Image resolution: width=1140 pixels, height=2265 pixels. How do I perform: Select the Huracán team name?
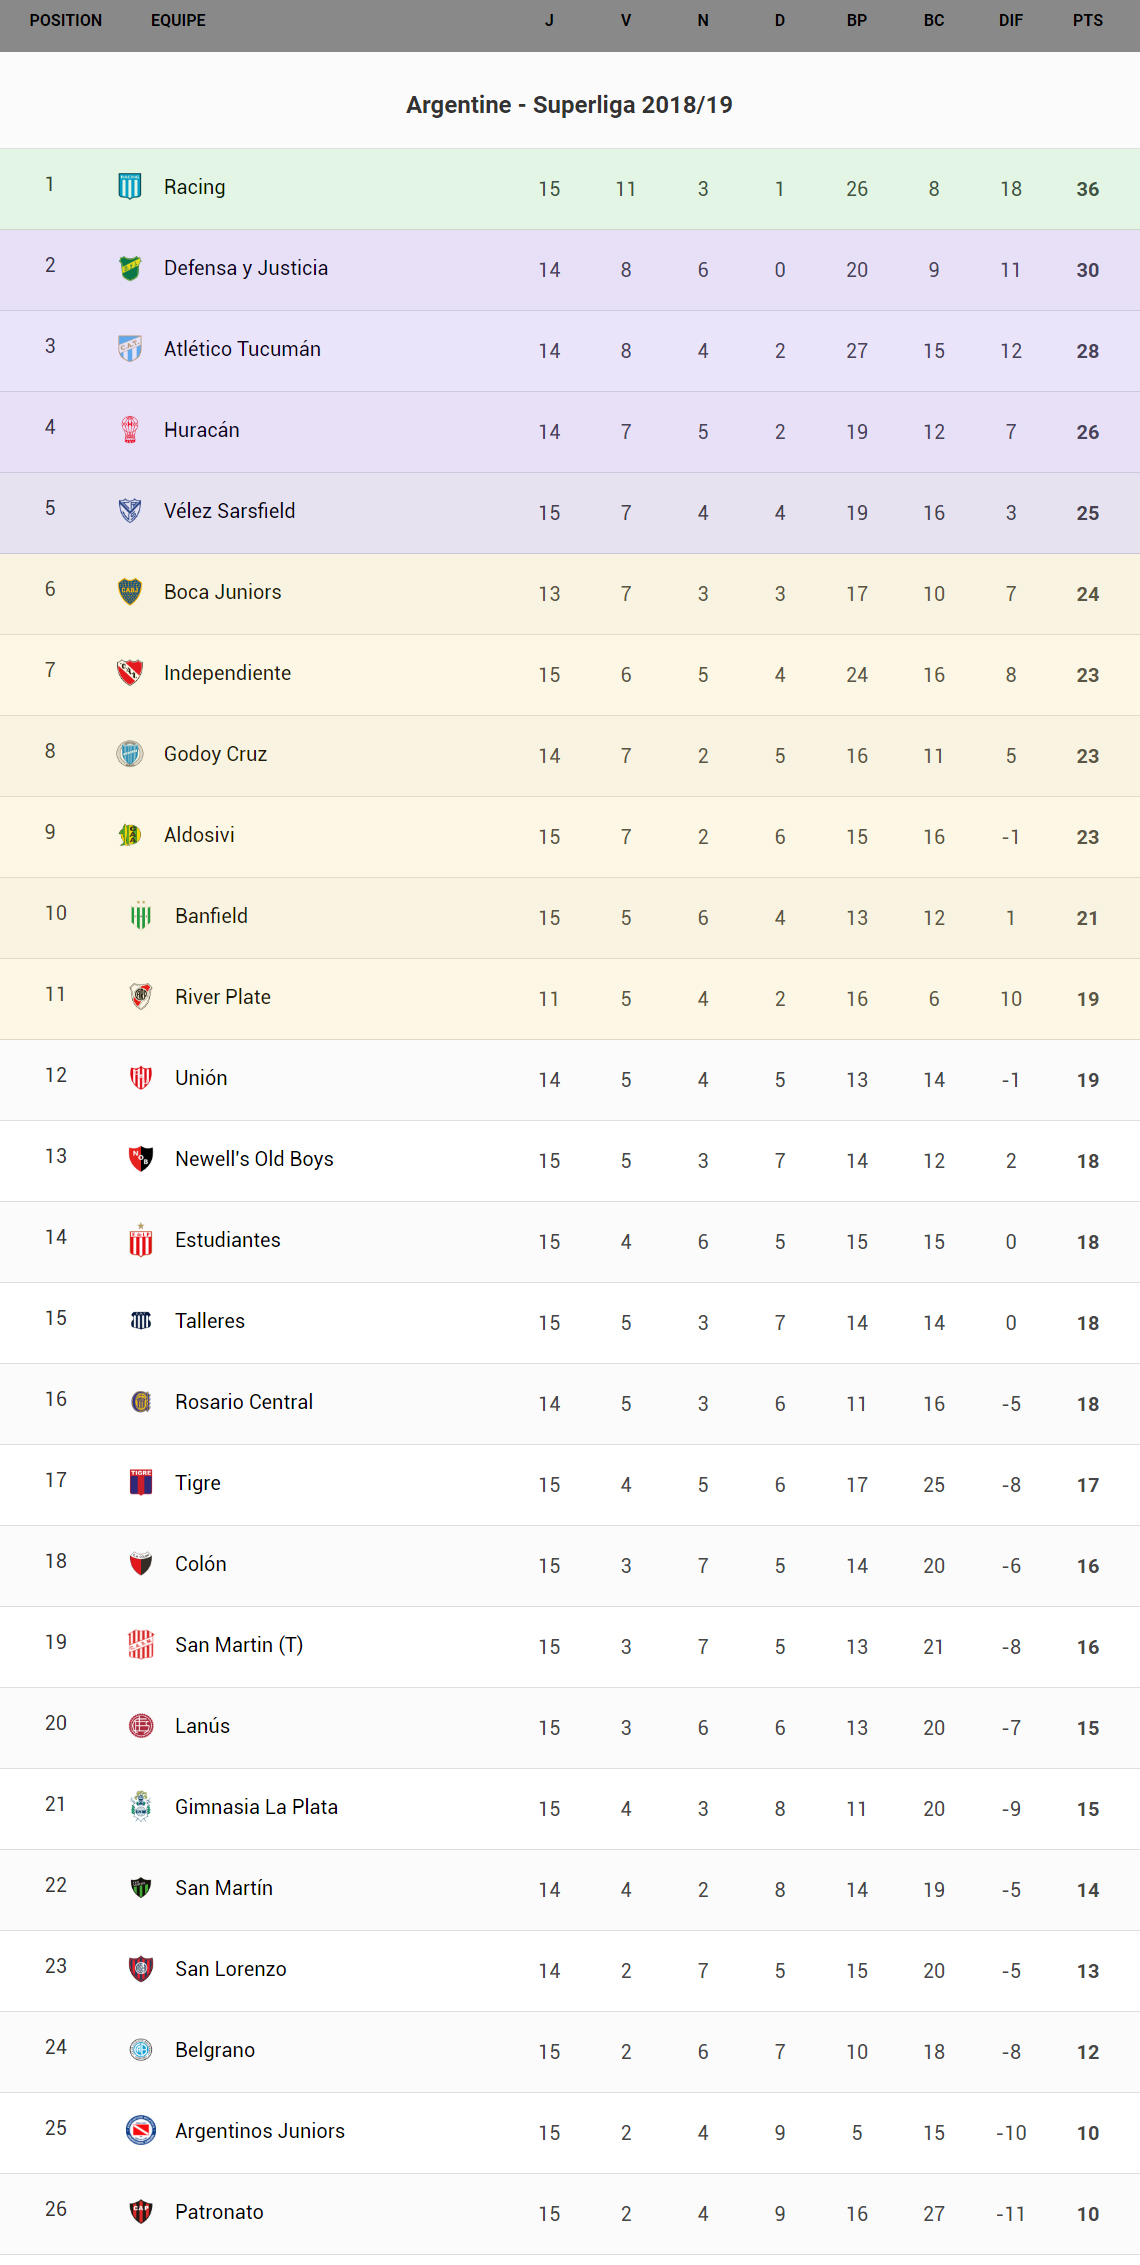click(201, 430)
